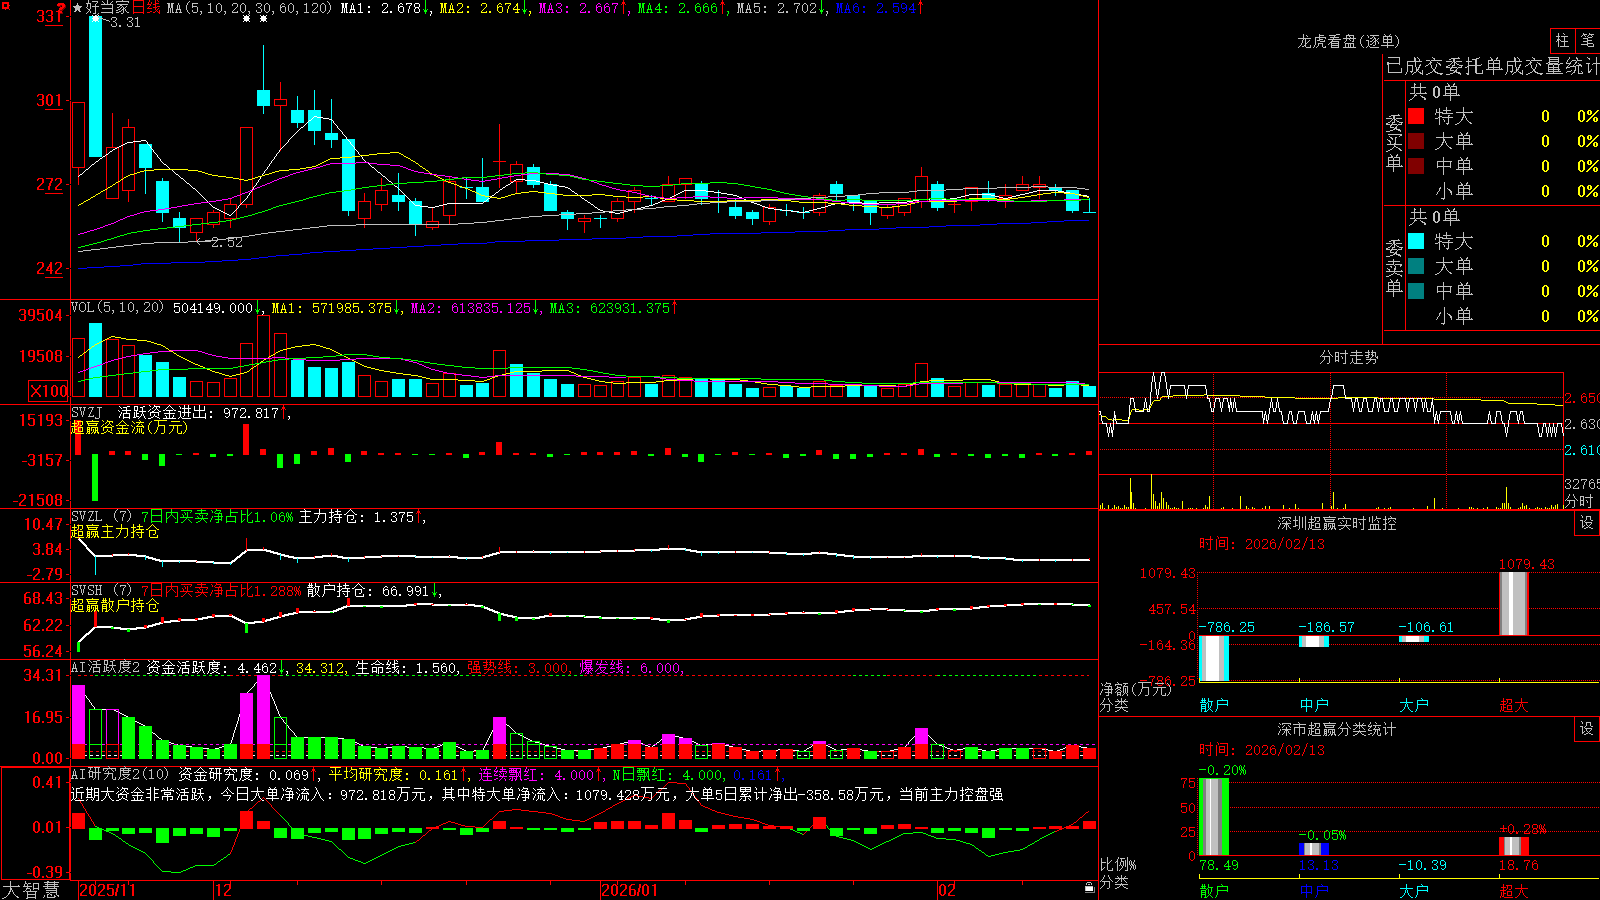Image resolution: width=1600 pixels, height=900 pixels.
Task: Open 设 settings for 深圳超赢实时监控
Action: 1587,523
